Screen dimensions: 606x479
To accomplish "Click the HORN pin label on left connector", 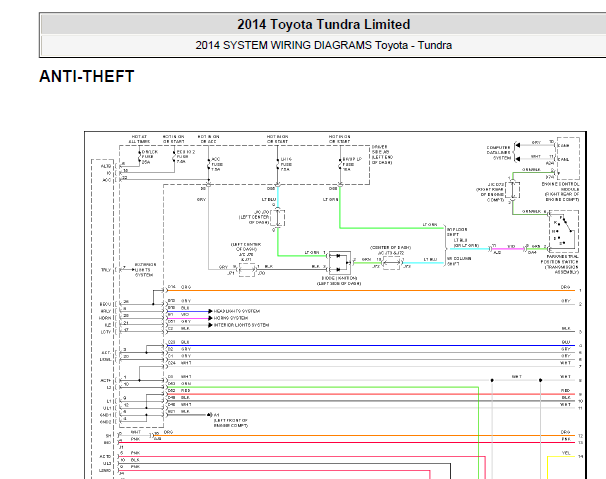I will [105, 318].
